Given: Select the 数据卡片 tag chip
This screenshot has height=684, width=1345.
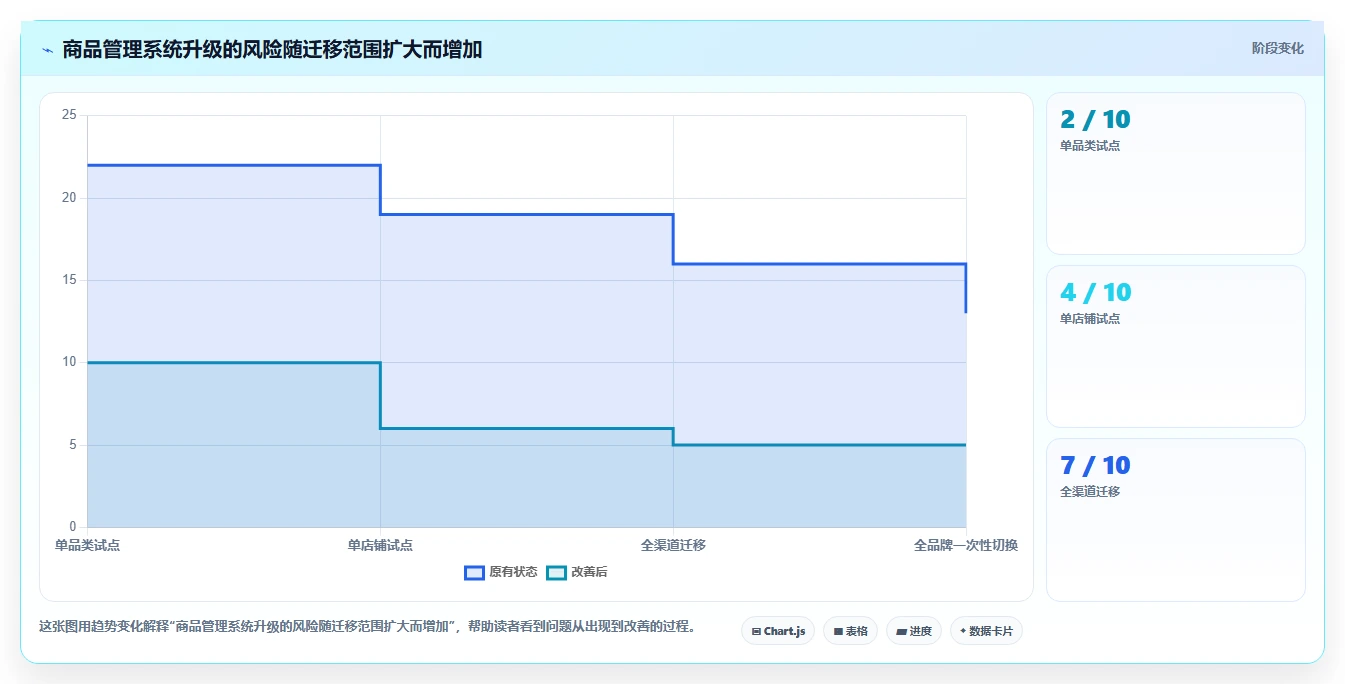Looking at the screenshot, I should click(986, 631).
